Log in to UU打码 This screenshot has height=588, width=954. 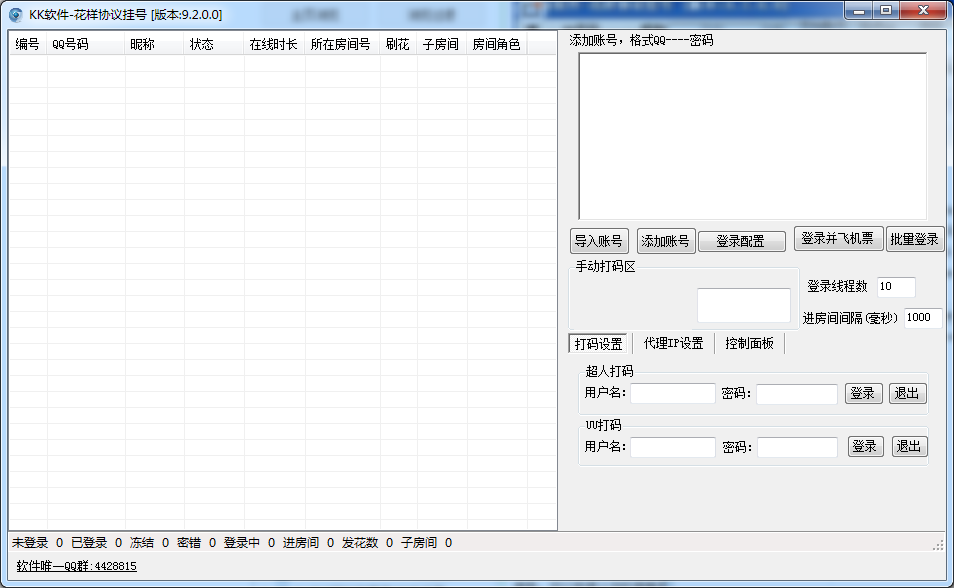click(866, 447)
